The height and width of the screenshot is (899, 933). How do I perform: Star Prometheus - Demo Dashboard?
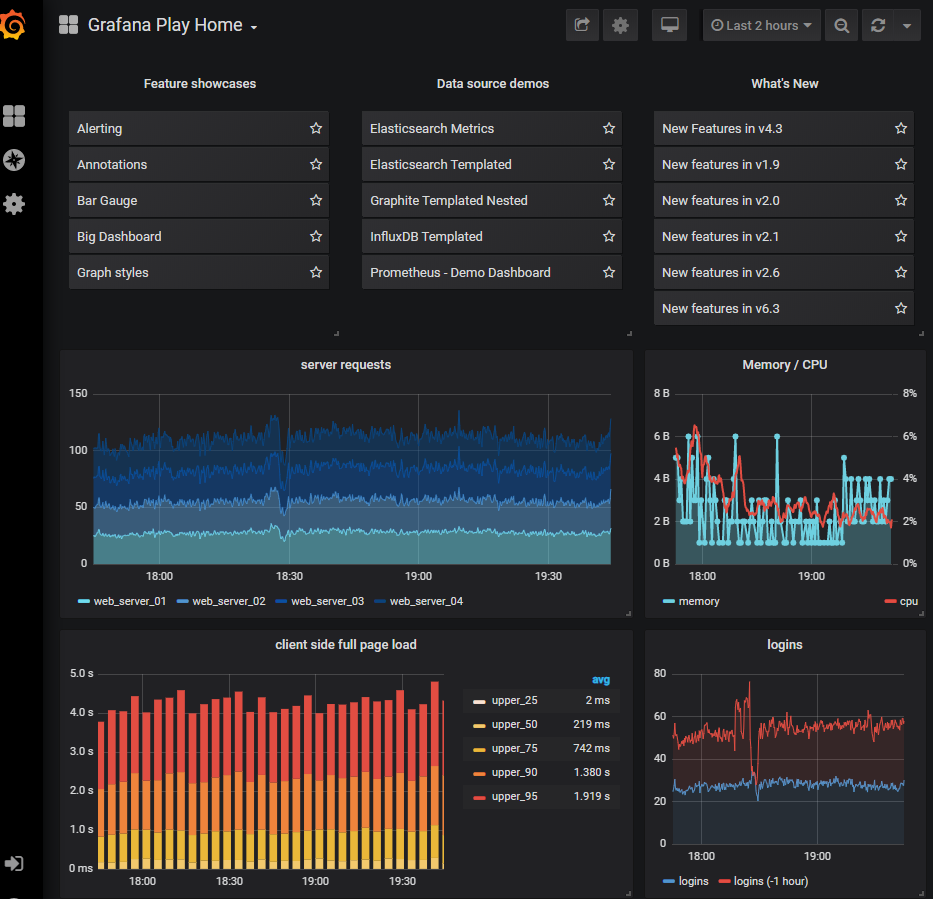609,272
